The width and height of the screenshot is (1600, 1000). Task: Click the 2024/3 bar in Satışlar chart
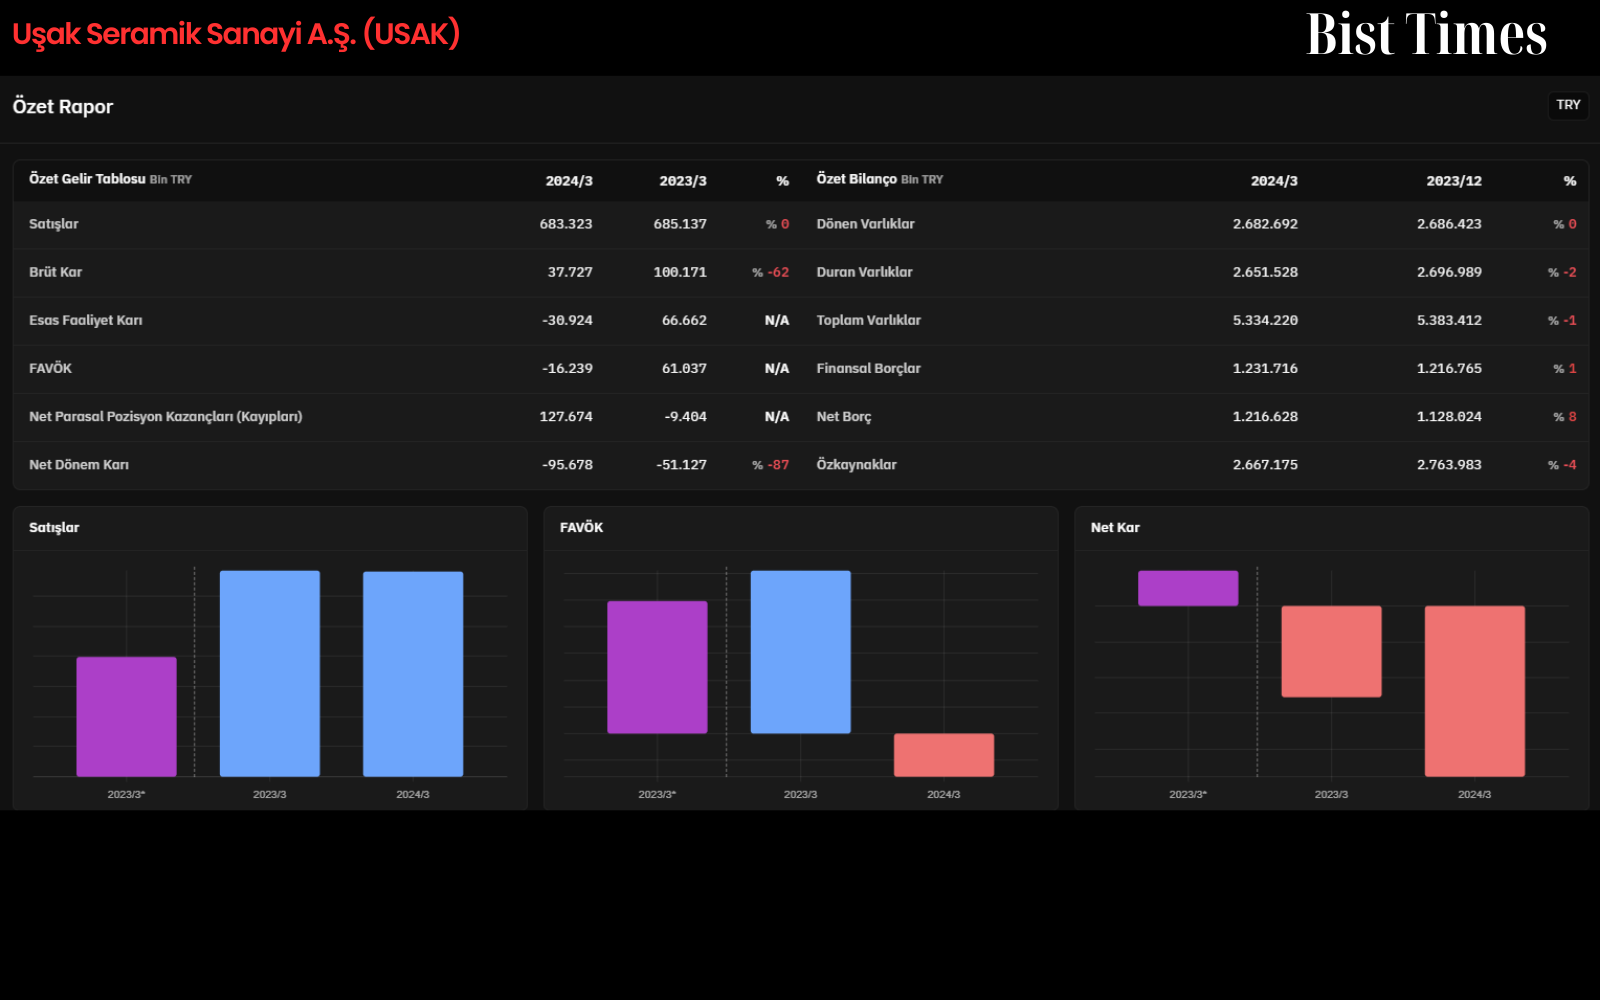(413, 674)
